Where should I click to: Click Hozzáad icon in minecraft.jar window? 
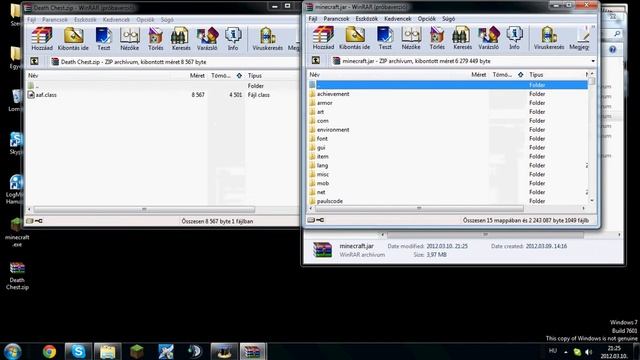click(x=323, y=38)
